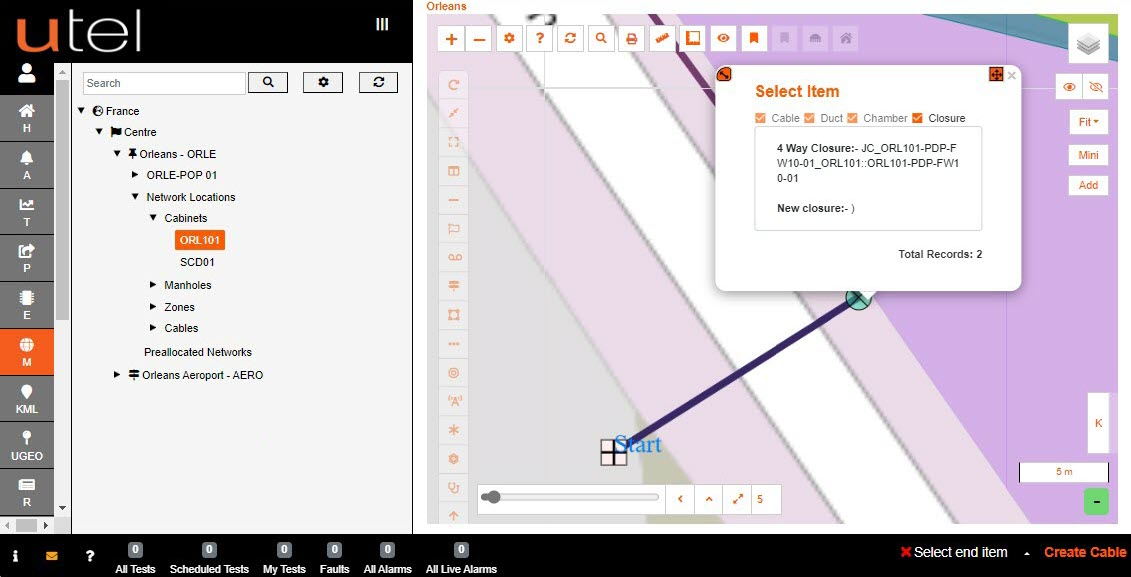Viewport: 1131px width, 577px height.
Task: Click the green minus collapse button
Action: [1096, 501]
